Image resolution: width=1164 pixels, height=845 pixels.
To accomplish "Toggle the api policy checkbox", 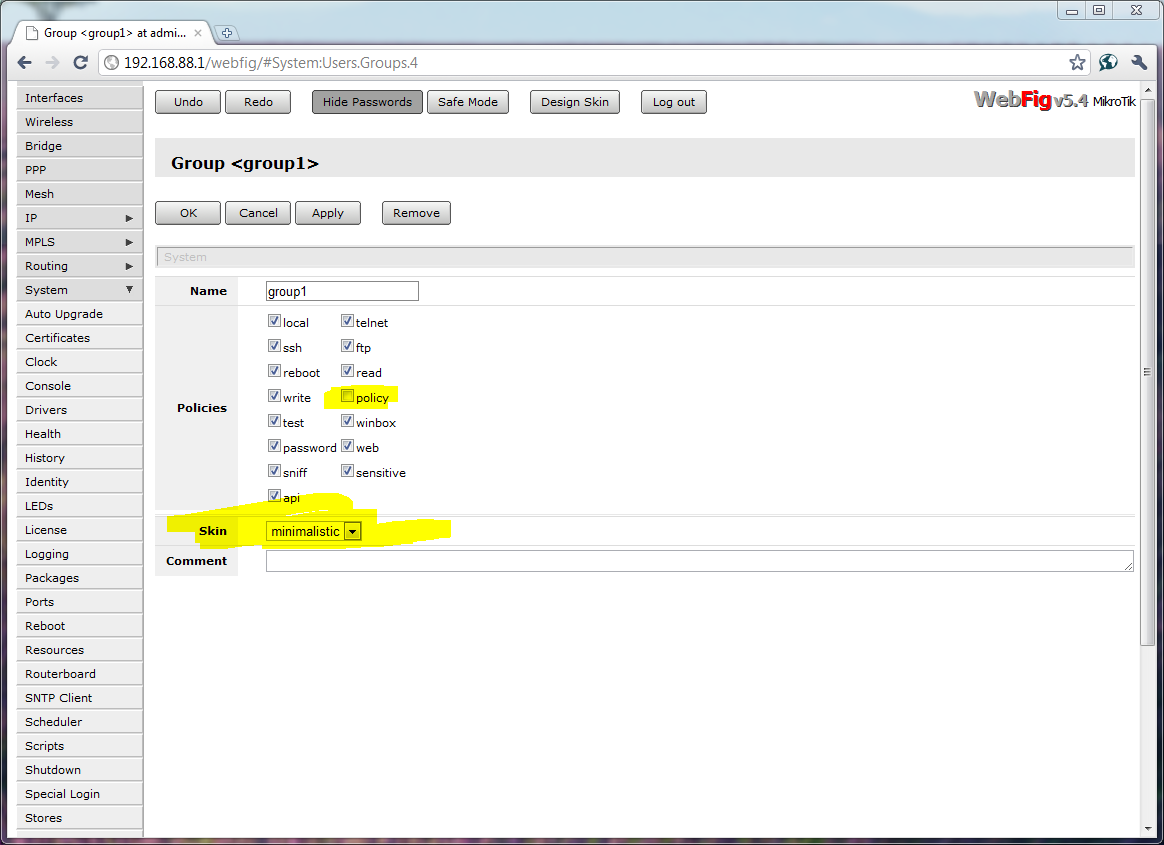I will click(274, 496).
